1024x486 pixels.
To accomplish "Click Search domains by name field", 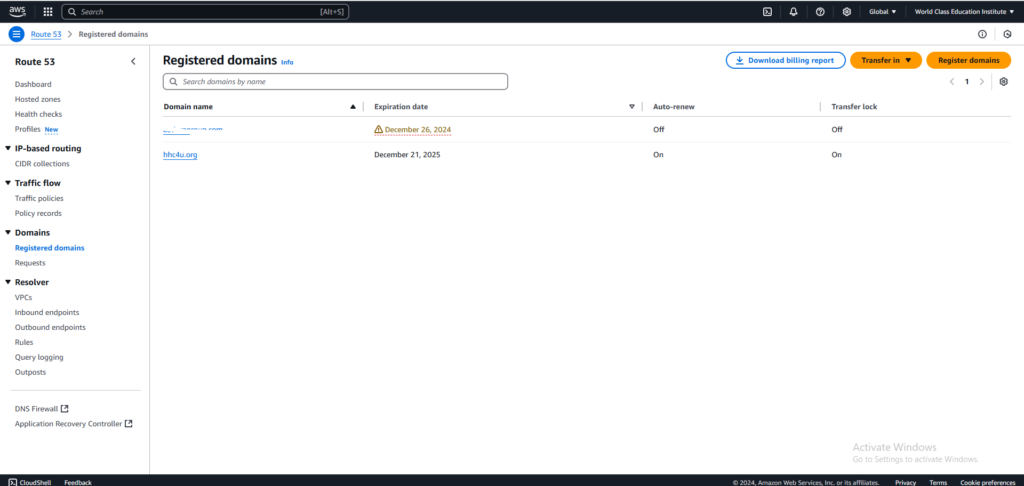I will point(335,82).
